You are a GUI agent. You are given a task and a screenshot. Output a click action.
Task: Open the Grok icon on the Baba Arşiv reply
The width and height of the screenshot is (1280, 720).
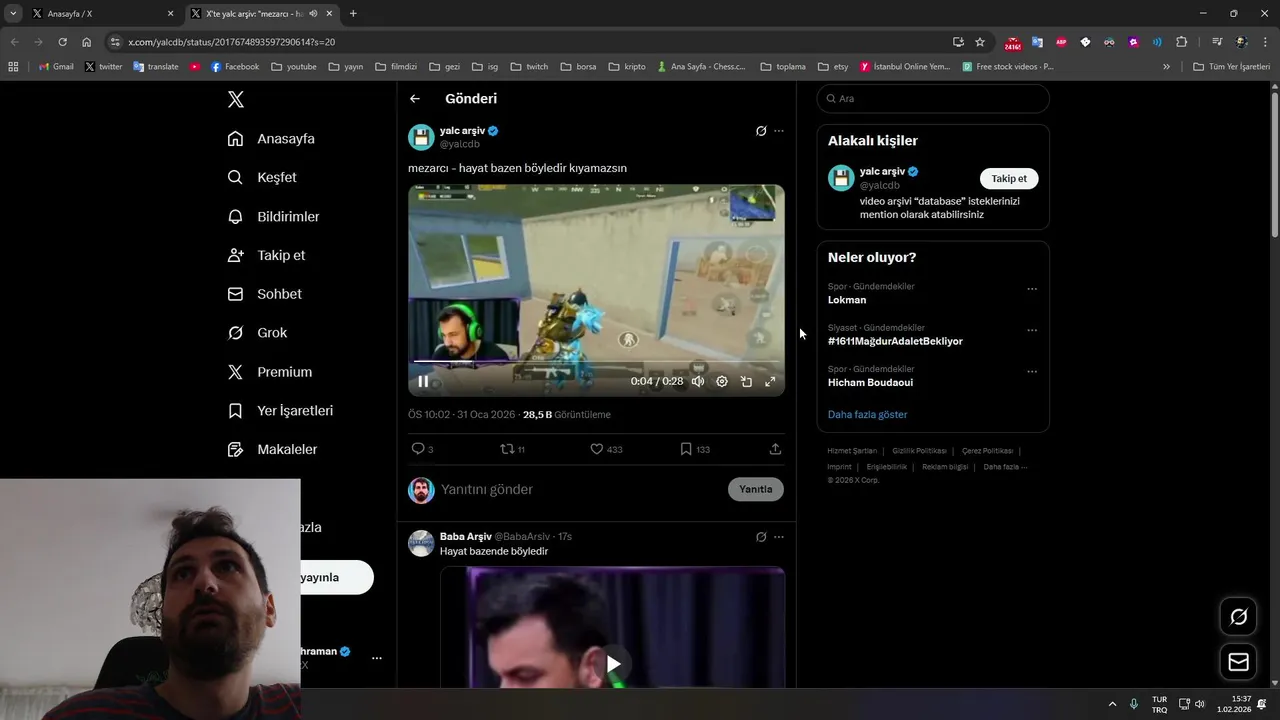click(x=761, y=537)
